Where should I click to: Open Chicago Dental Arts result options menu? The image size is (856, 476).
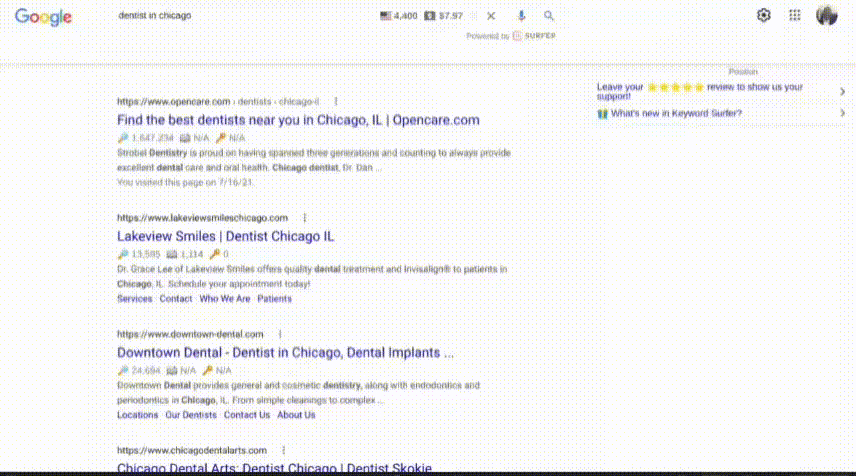tap(283, 450)
